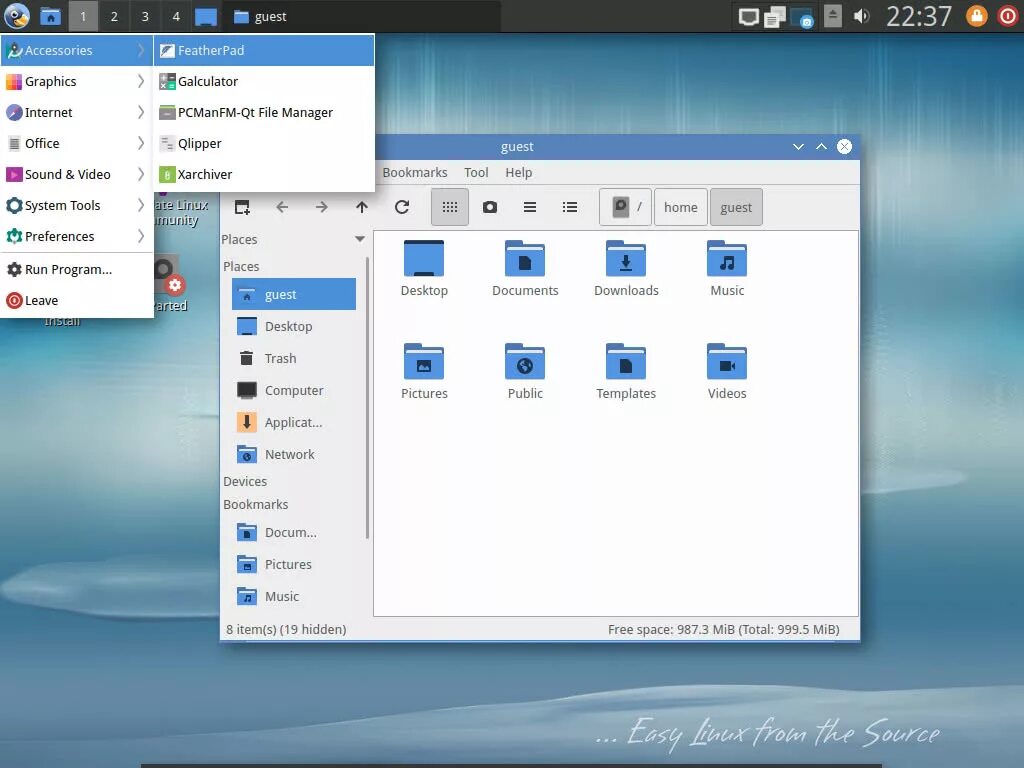This screenshot has height=768, width=1024.
Task: Go back using the left arrow
Action: (x=282, y=207)
